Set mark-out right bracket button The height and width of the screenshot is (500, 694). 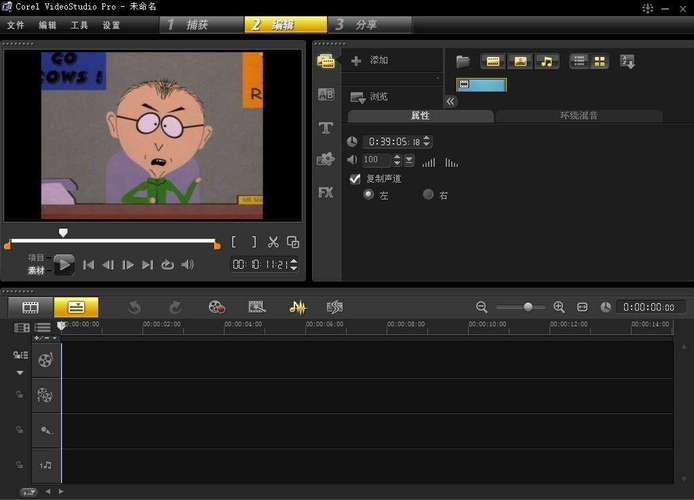(x=254, y=242)
